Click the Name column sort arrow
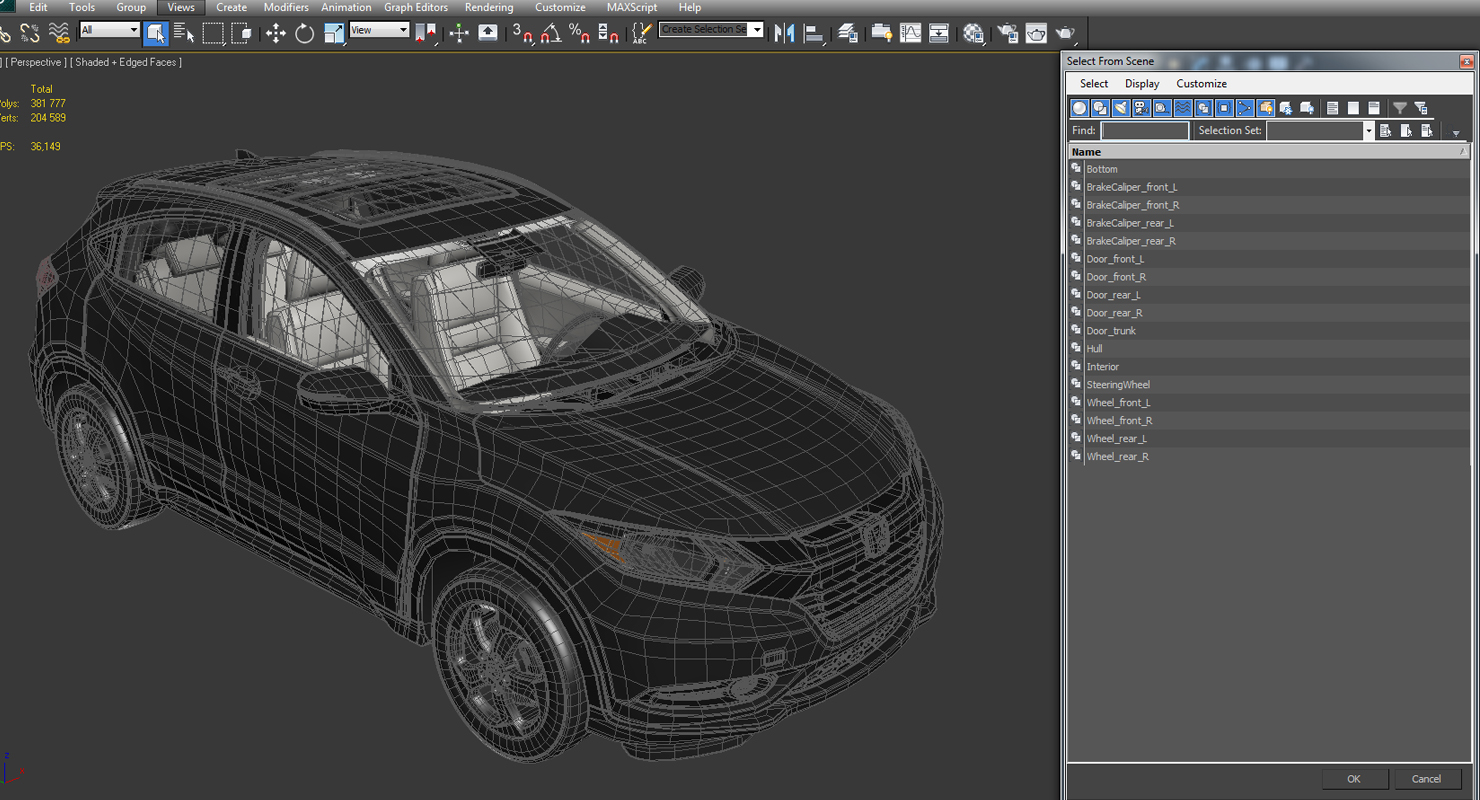Image resolution: width=1480 pixels, height=800 pixels. (x=1462, y=152)
